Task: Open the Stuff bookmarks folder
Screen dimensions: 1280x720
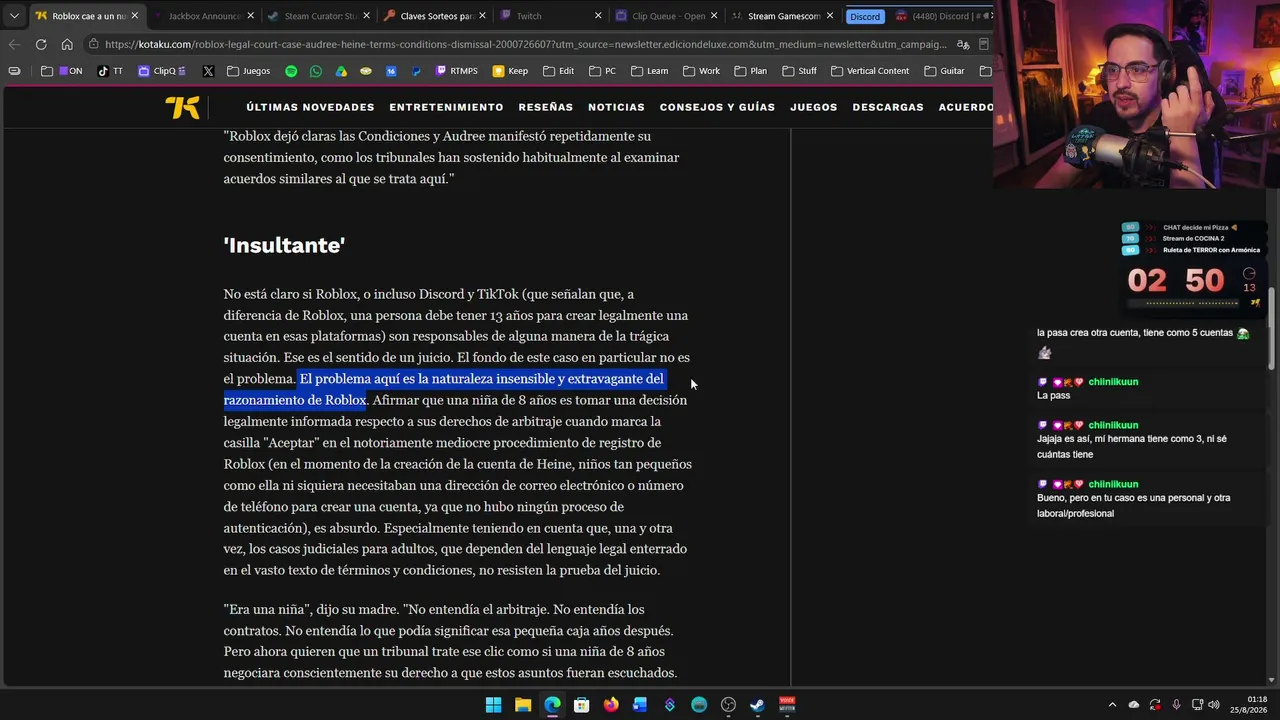Action: click(800, 71)
